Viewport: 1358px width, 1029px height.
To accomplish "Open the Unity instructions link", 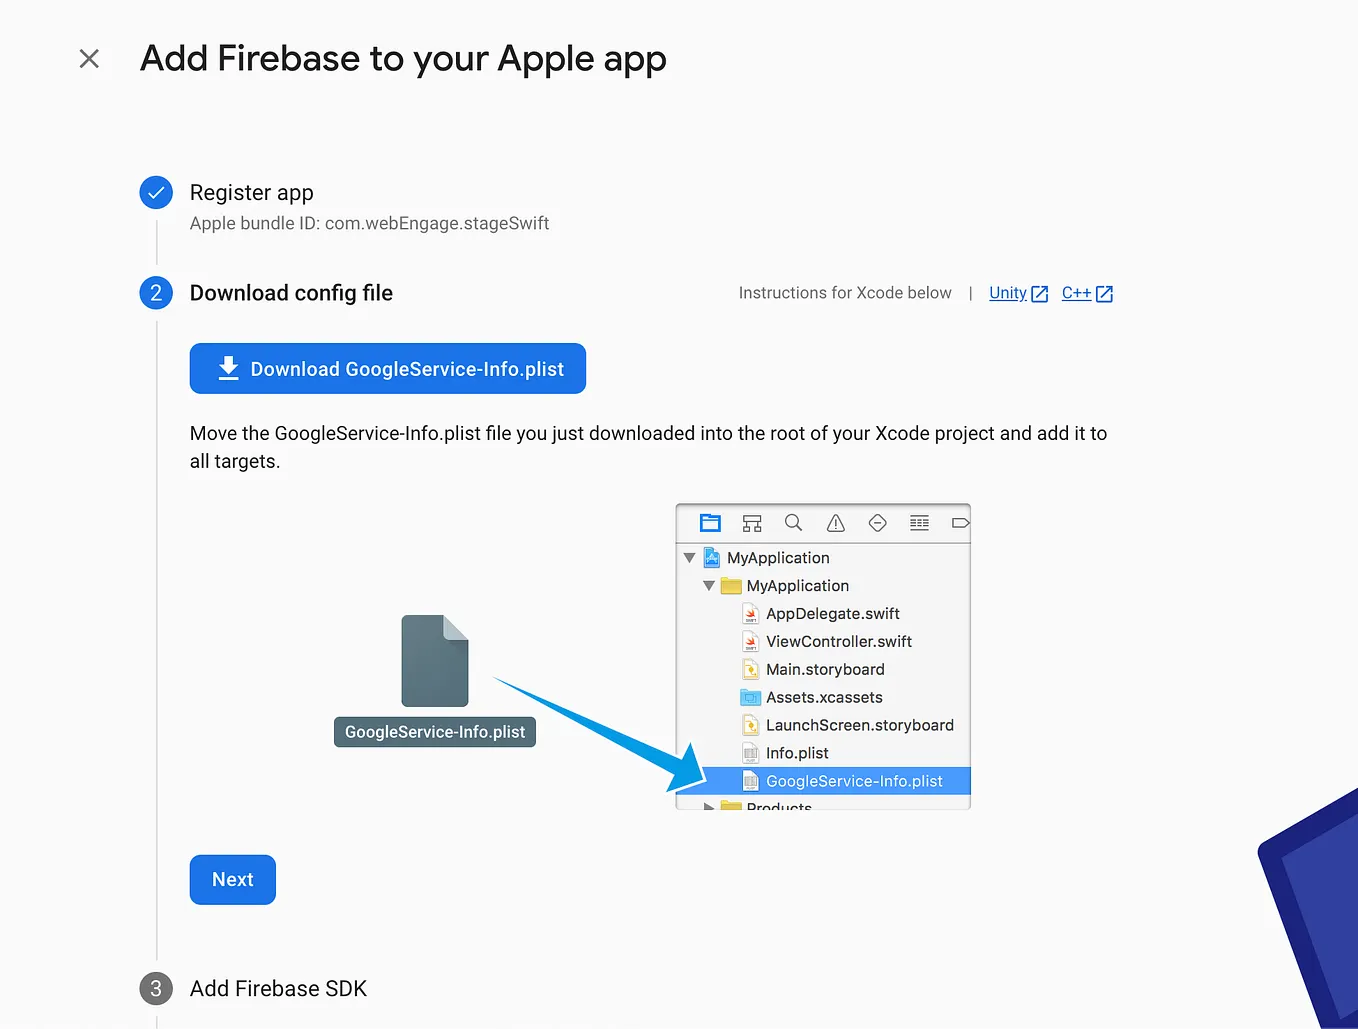I will [x=1008, y=293].
